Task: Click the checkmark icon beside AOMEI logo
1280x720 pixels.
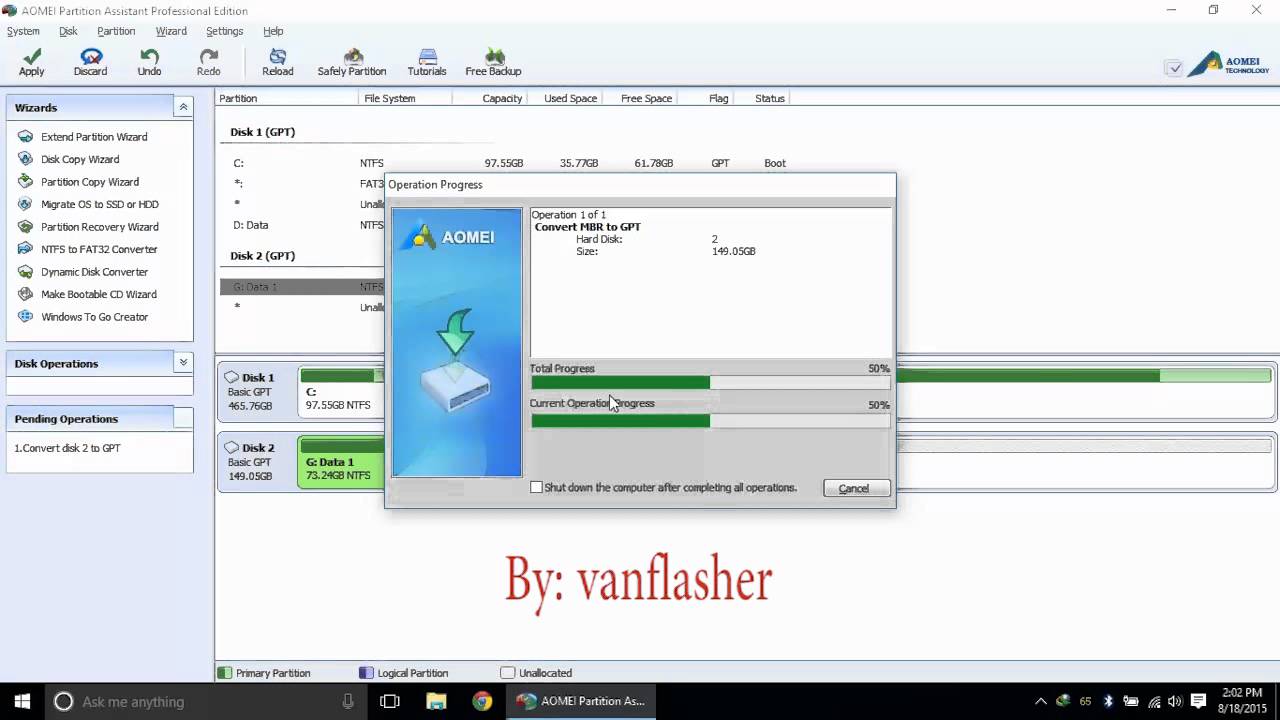Action: click(x=1175, y=68)
